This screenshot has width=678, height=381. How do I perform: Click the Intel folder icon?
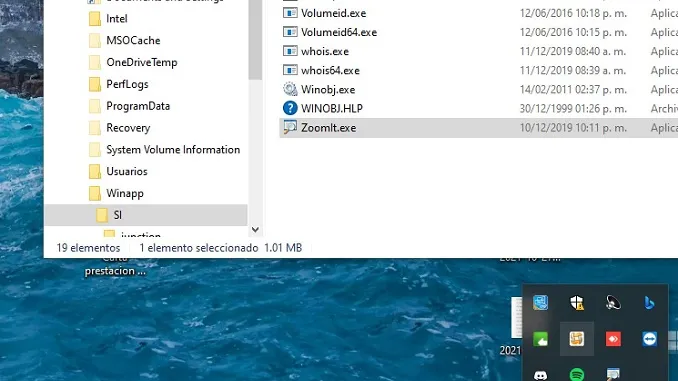point(95,19)
